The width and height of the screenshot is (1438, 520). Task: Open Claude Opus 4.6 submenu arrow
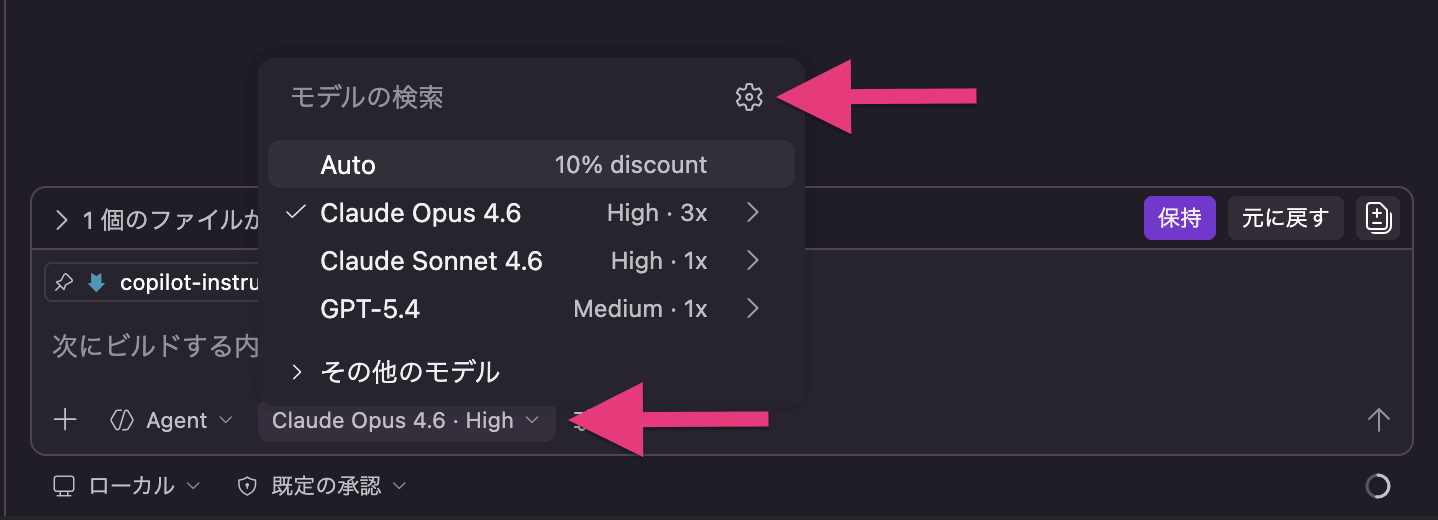[753, 213]
